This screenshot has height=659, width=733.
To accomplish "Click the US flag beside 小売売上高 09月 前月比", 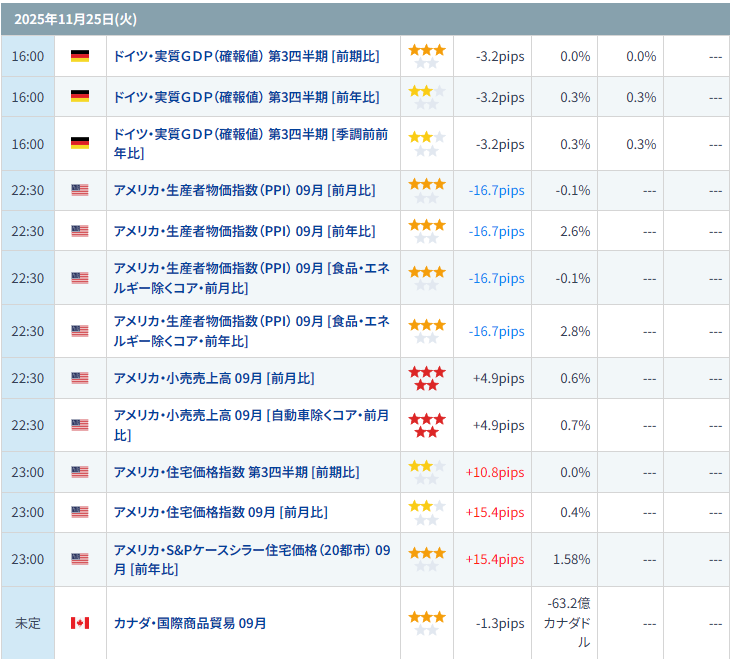I will (x=80, y=378).
